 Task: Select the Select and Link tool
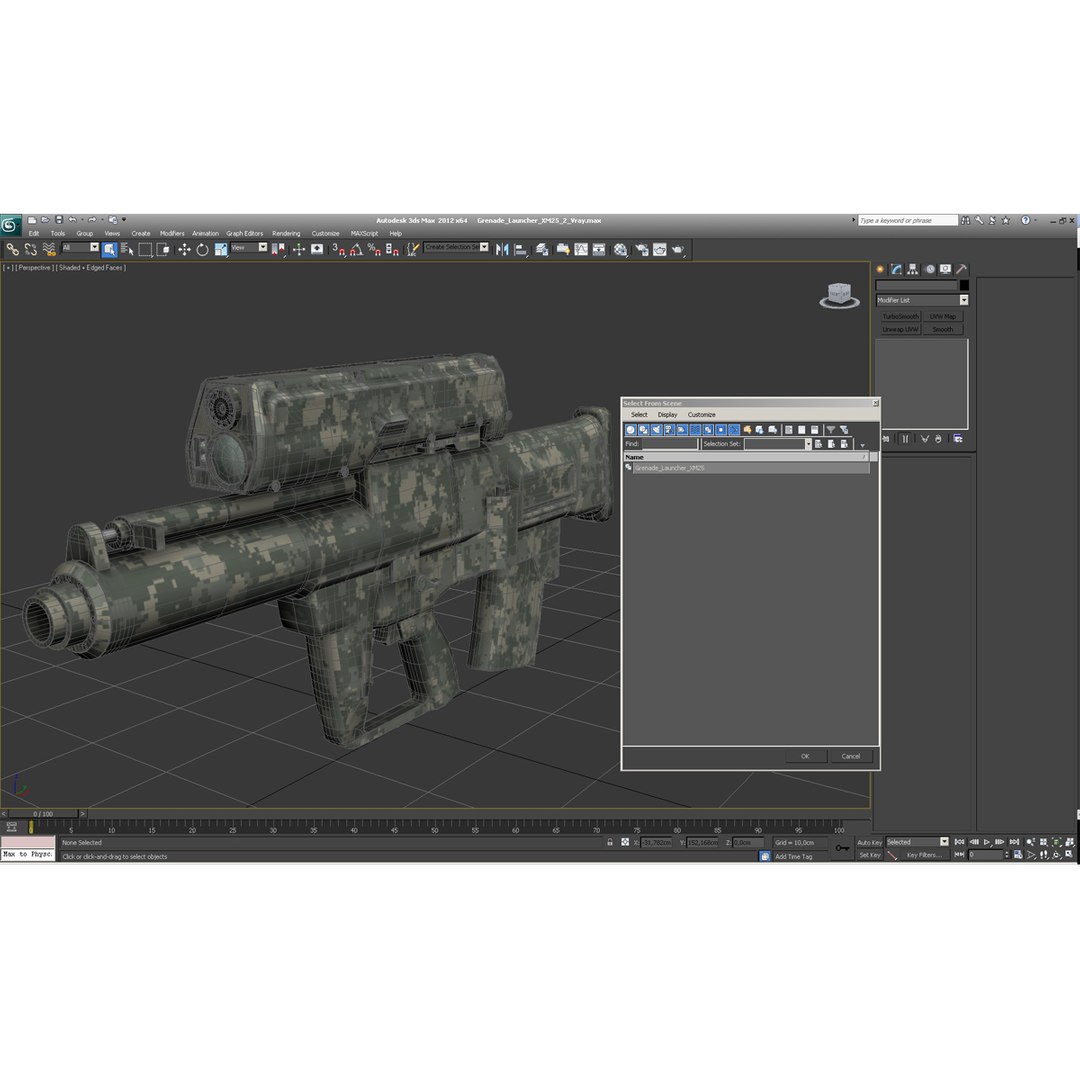click(x=12, y=249)
